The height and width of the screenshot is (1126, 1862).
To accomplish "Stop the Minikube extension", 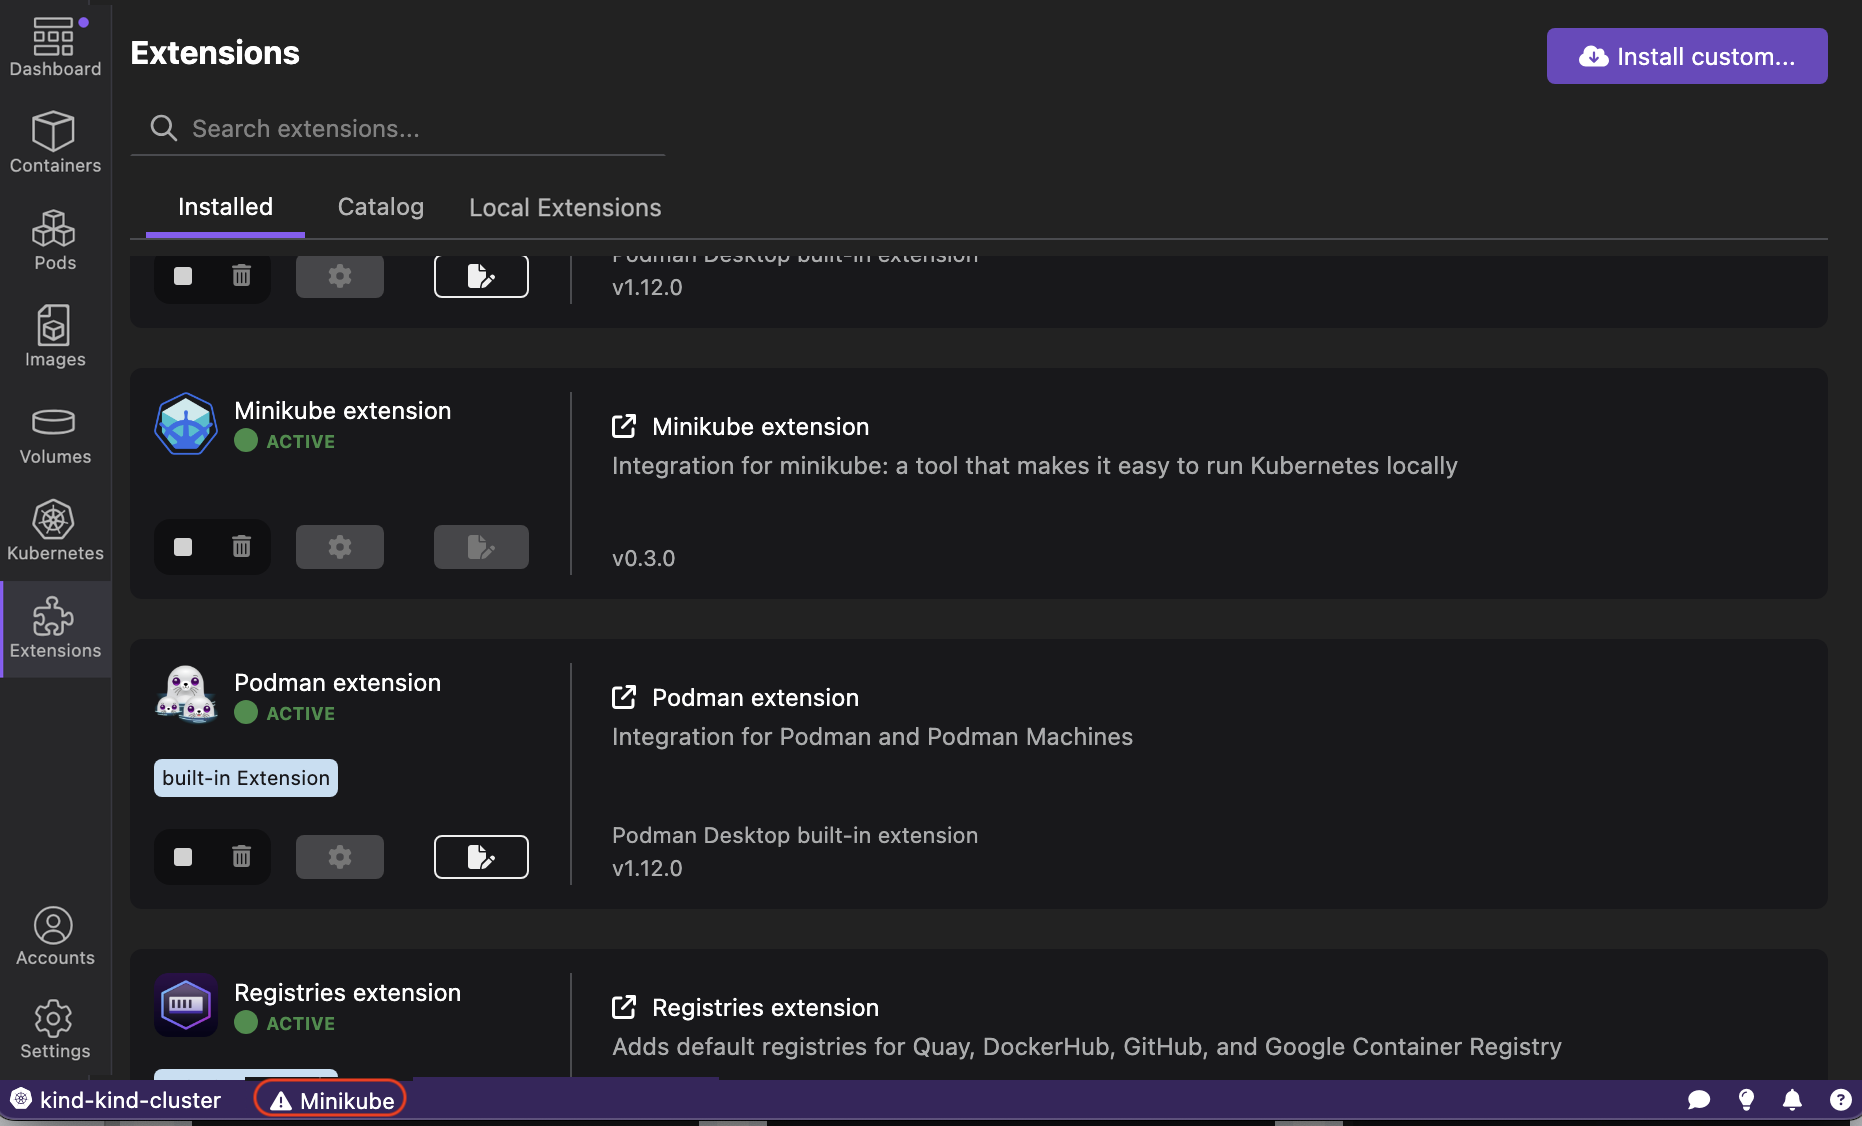I will click(183, 547).
